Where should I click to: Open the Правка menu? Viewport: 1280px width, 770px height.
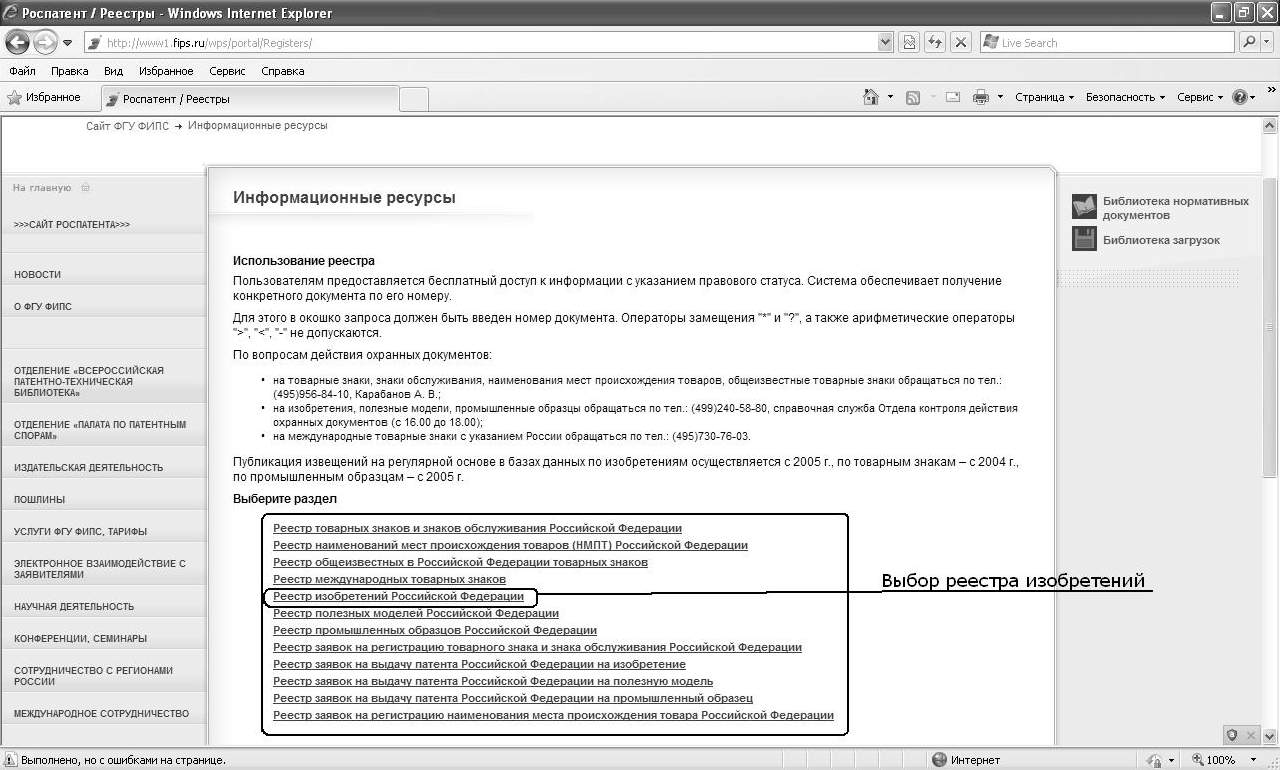pos(70,71)
